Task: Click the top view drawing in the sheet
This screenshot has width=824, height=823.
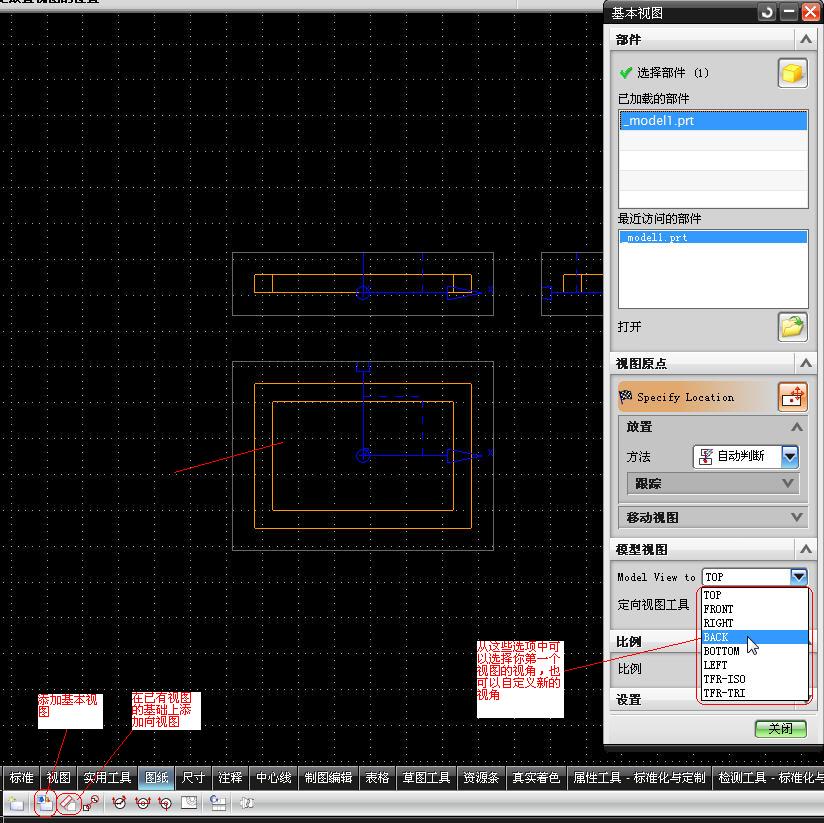Action: pyautogui.click(x=363, y=456)
